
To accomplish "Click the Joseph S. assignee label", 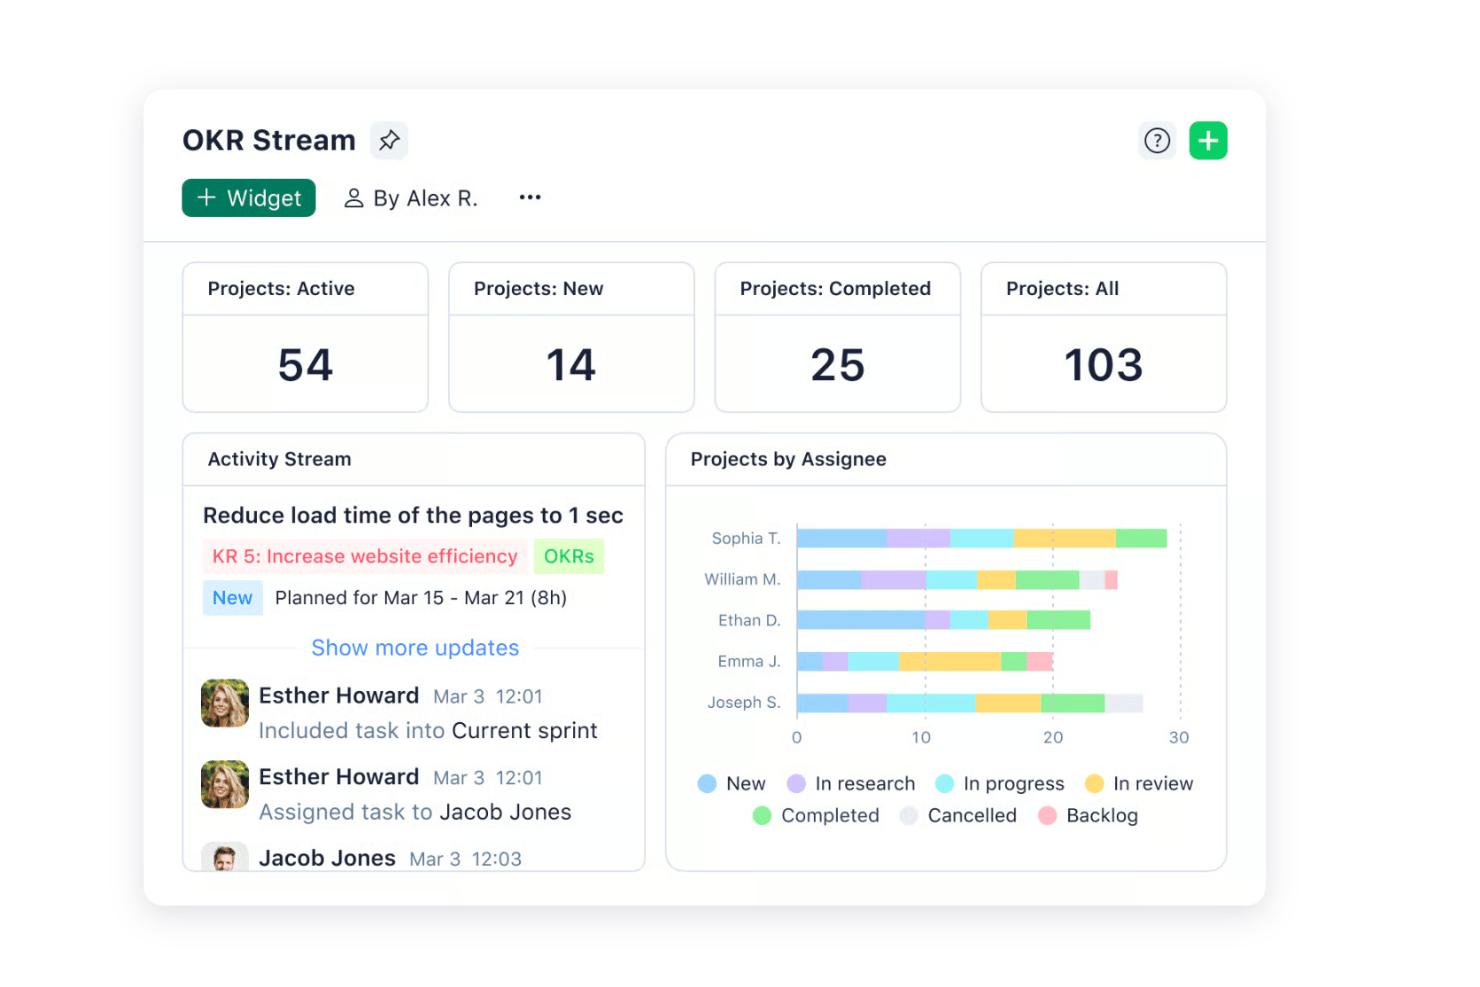I will pyautogui.click(x=744, y=703).
